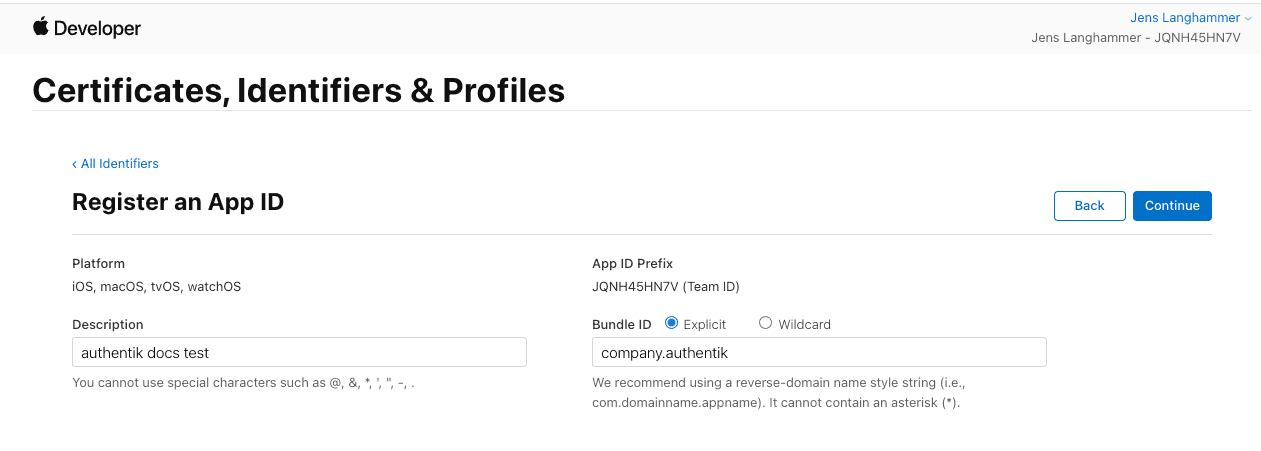This screenshot has width=1261, height=451.
Task: Click the team name with ID JQNH45HN7V in header
Action: [1135, 38]
